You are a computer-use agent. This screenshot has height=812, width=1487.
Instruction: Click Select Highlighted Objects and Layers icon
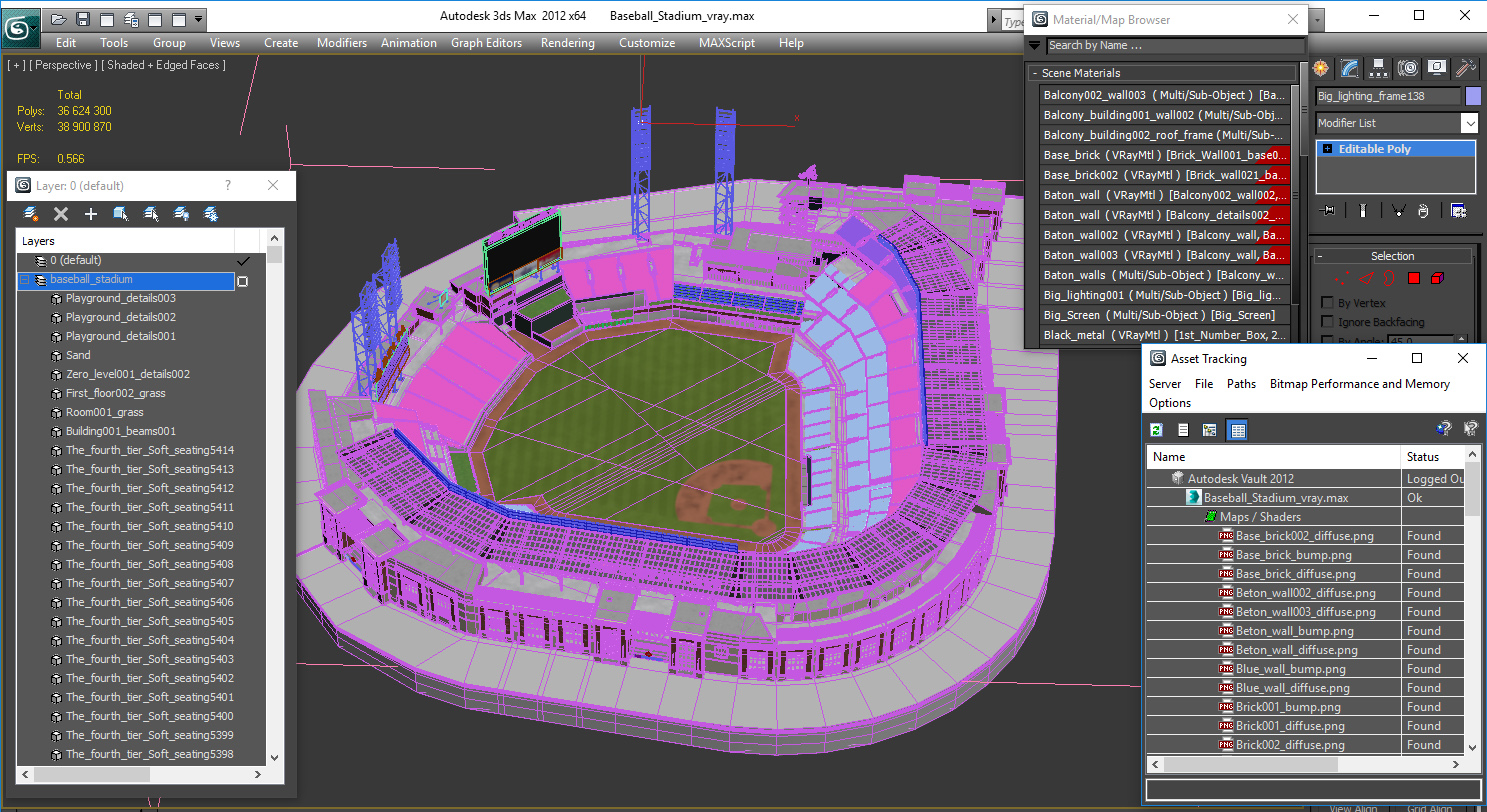coord(121,213)
